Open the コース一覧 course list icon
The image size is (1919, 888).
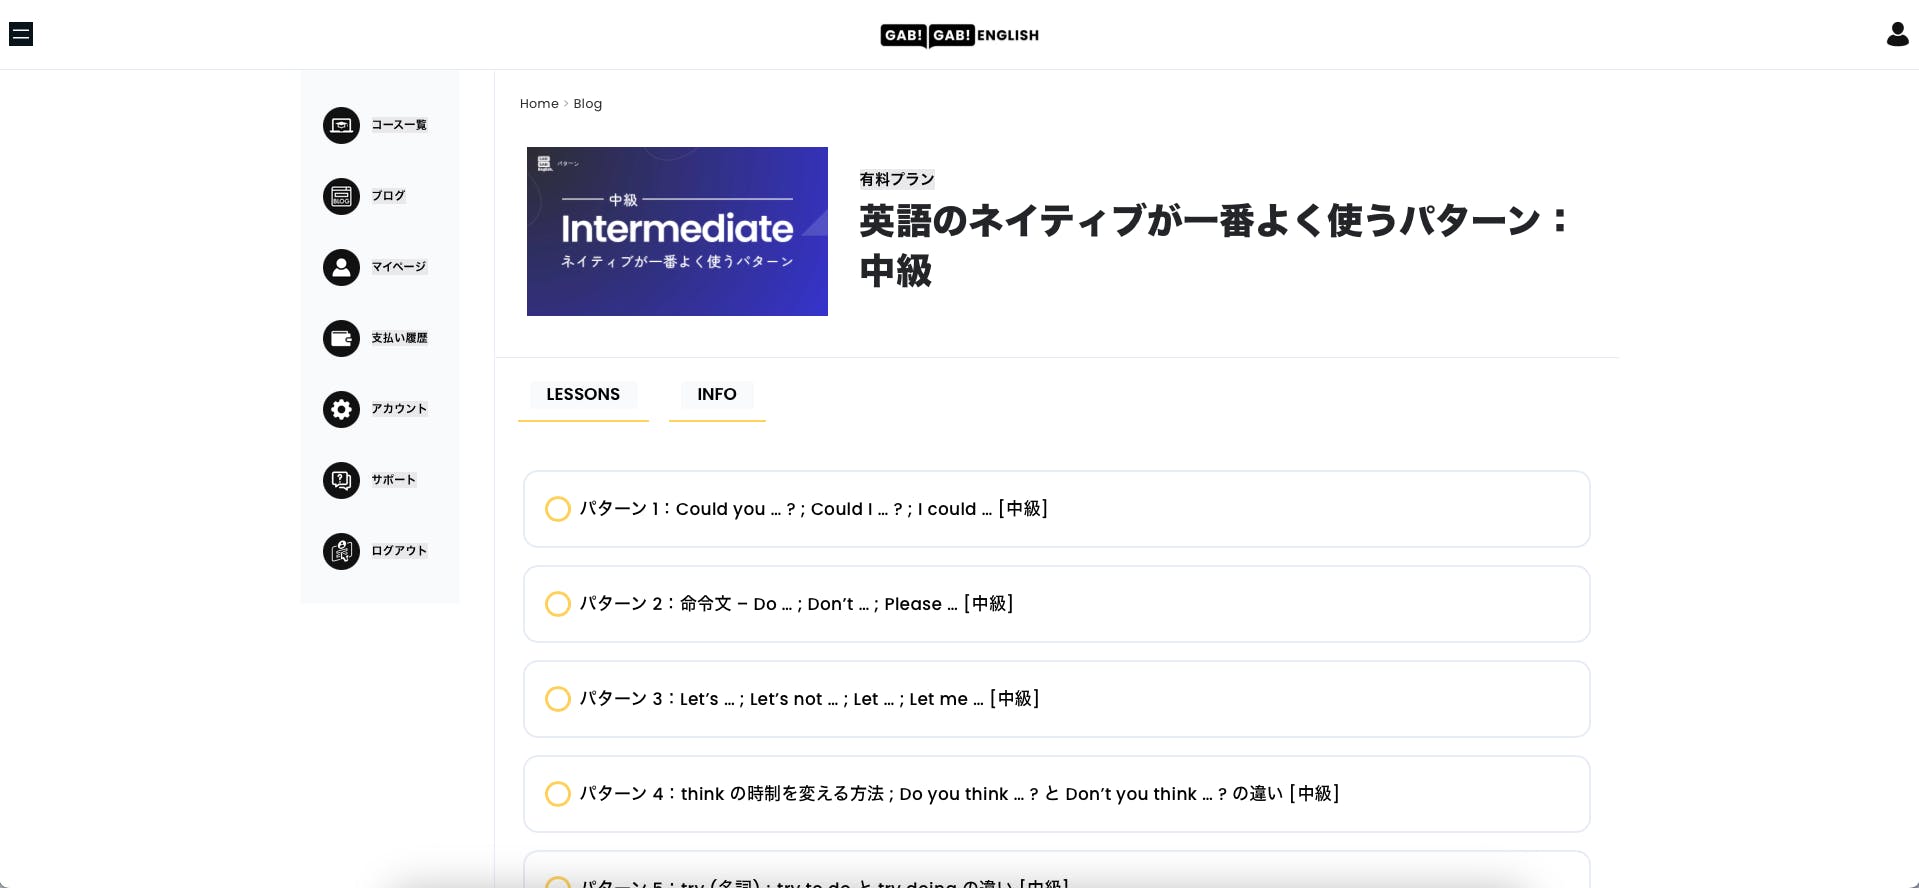[341, 126]
